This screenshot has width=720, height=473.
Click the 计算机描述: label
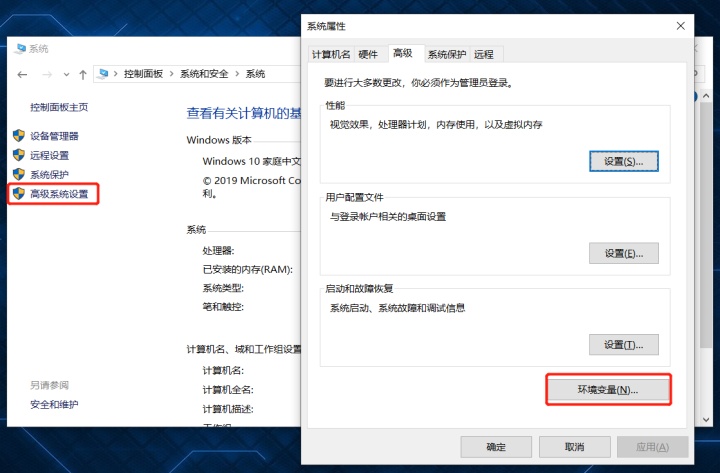point(228,409)
